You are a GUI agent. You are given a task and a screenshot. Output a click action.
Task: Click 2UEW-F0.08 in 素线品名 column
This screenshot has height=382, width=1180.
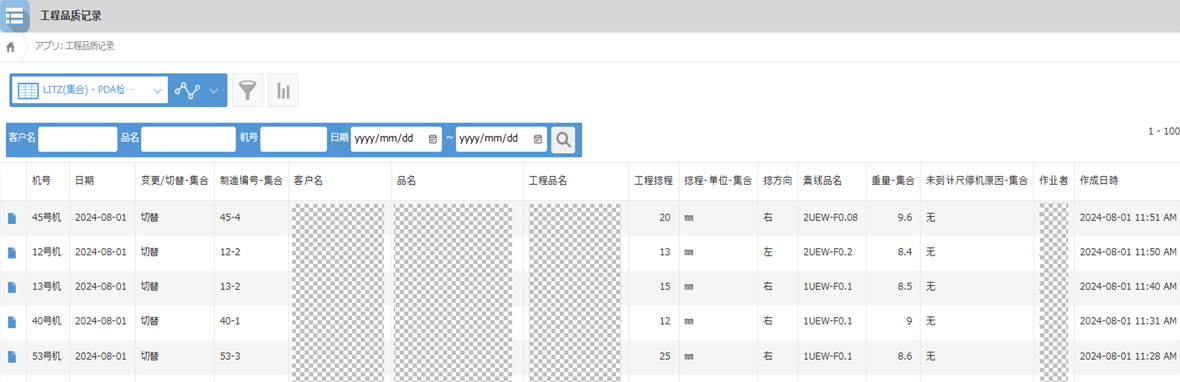click(x=831, y=218)
